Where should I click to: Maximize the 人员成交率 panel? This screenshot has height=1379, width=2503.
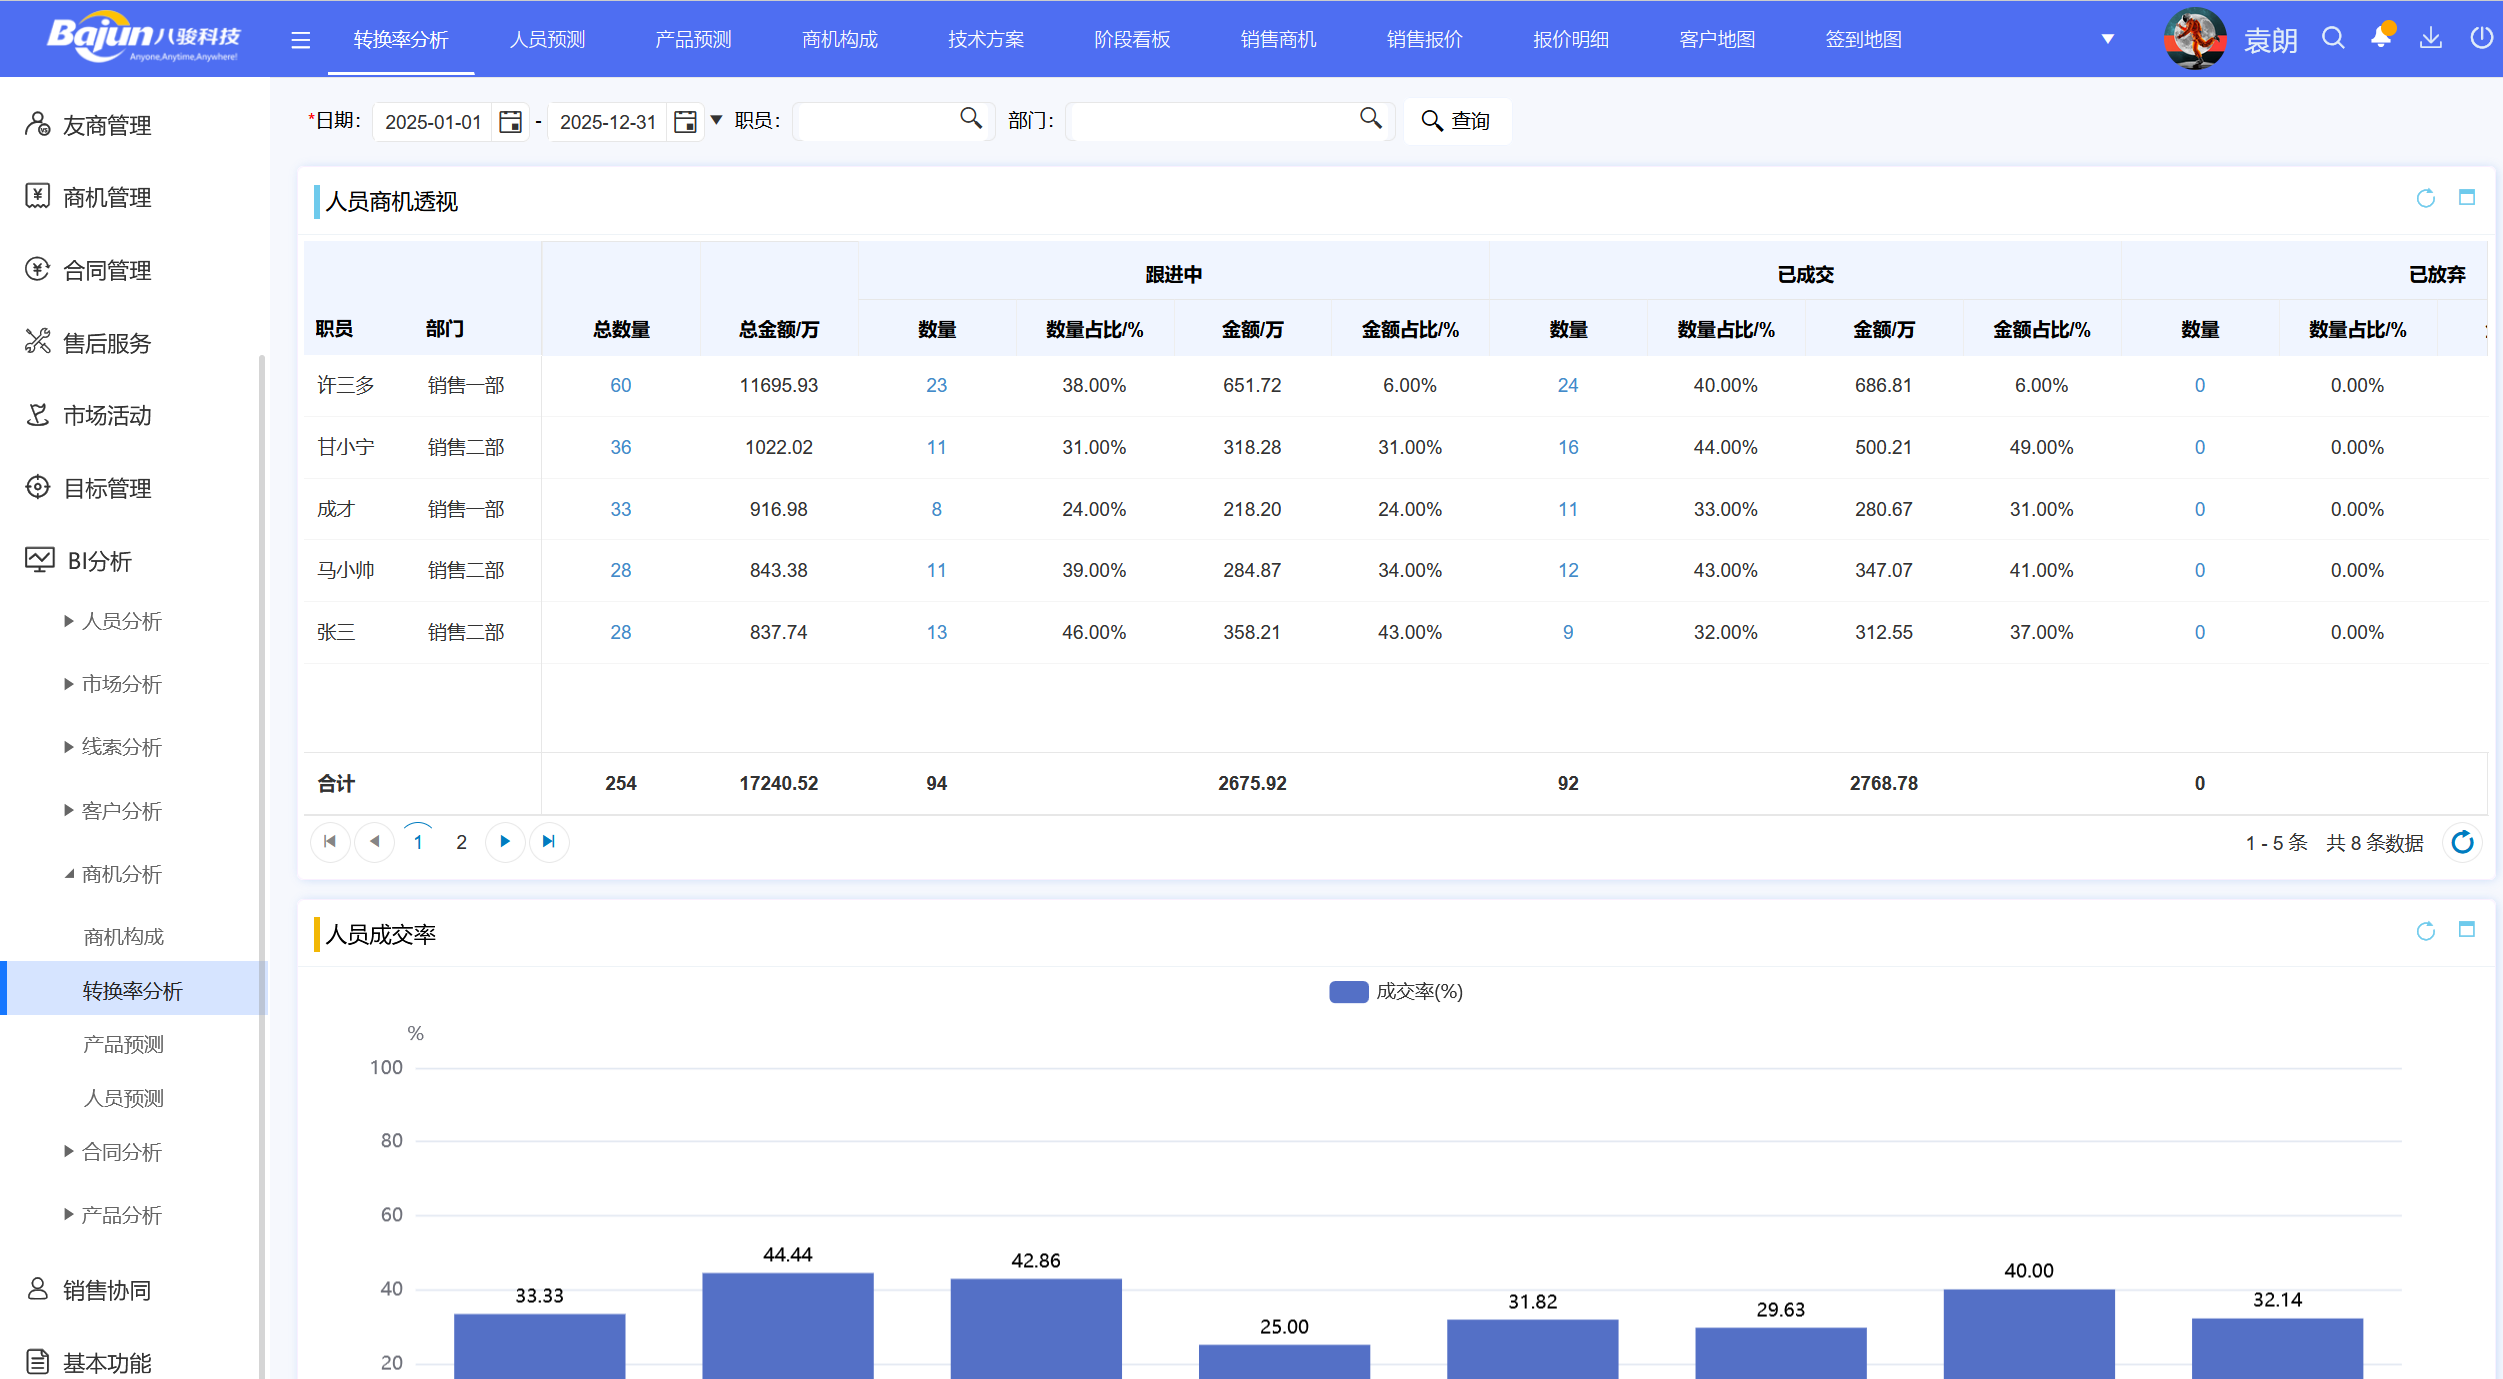pyautogui.click(x=2465, y=931)
